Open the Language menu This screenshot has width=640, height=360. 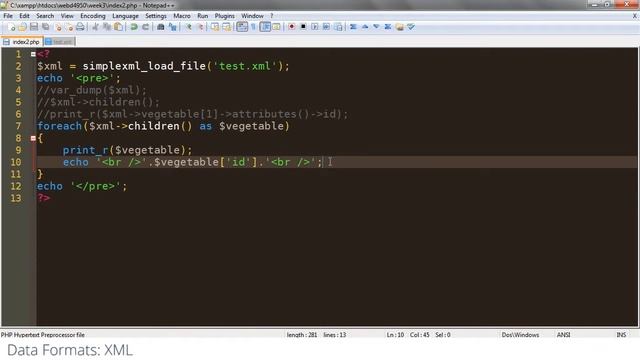click(x=125, y=16)
